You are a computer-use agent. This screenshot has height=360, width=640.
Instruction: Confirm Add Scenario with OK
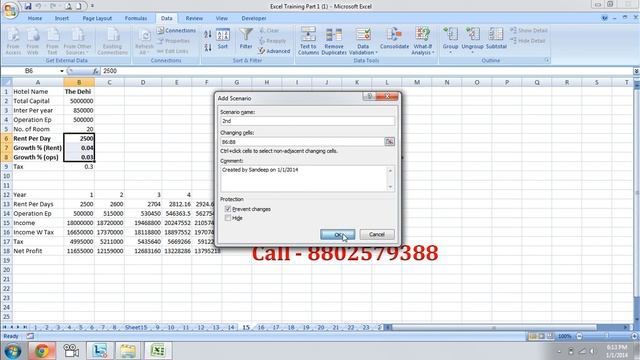tap(338, 235)
